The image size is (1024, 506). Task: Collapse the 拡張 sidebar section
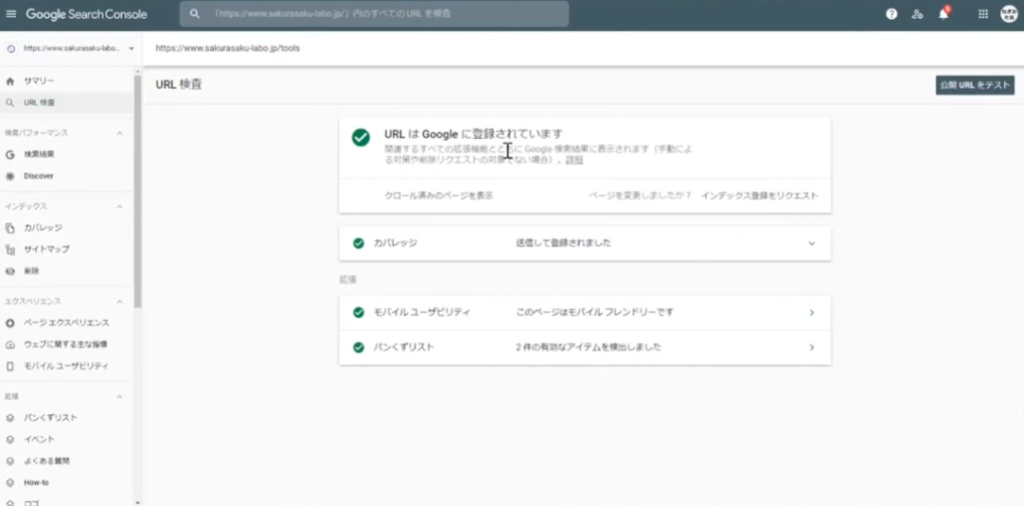tap(120, 396)
